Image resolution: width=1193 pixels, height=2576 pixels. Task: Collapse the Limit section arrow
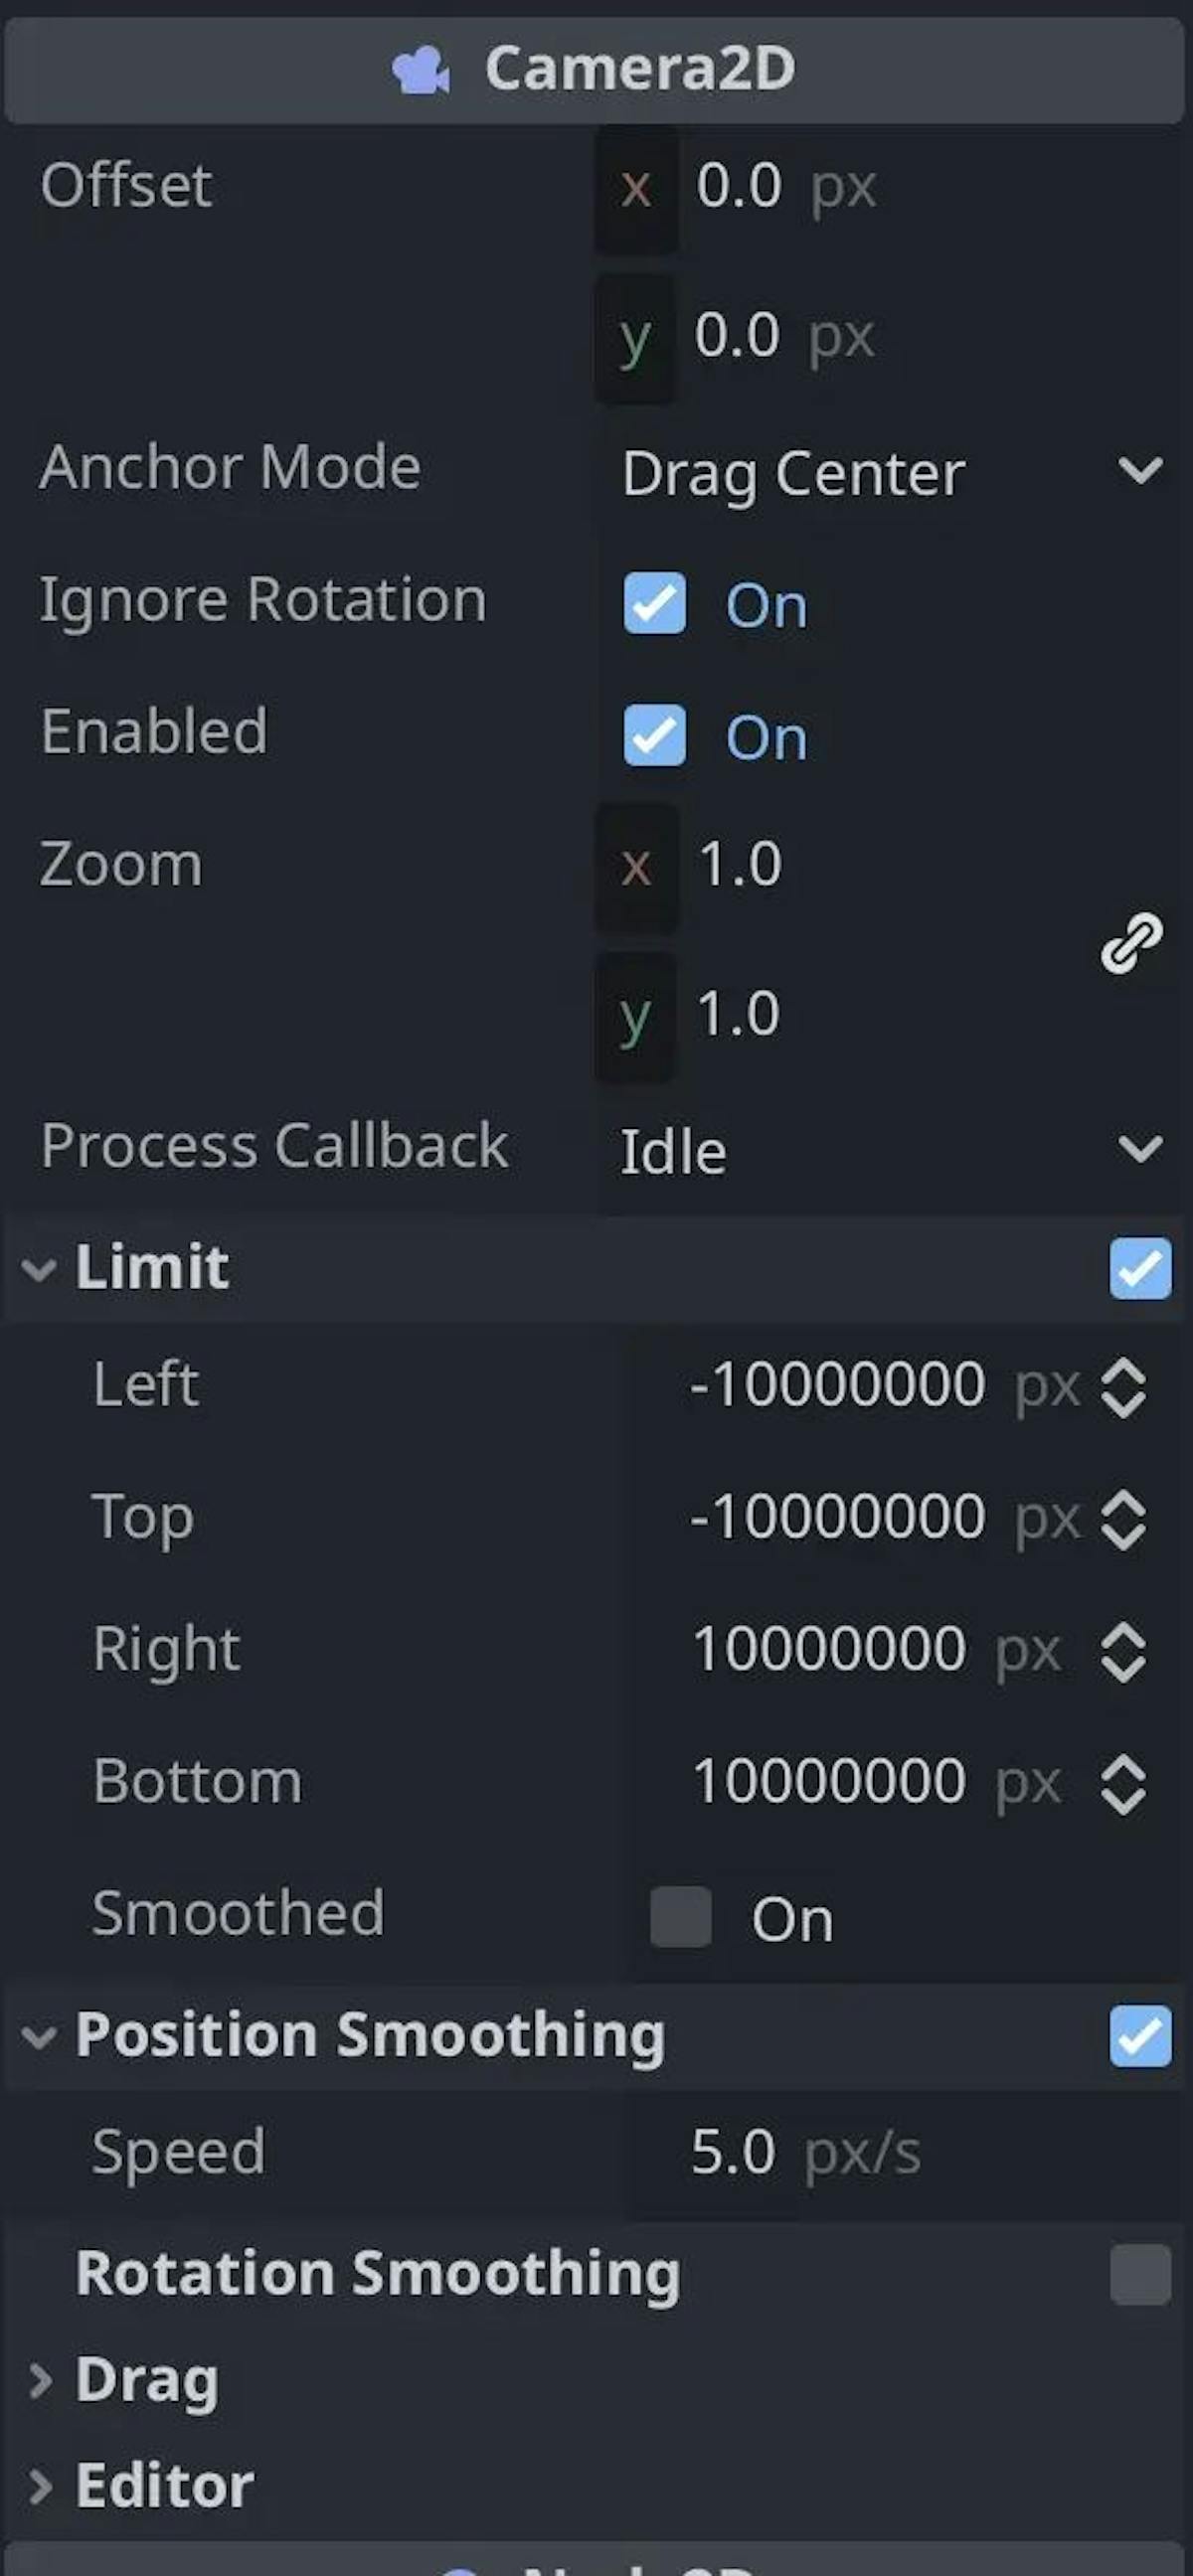(x=39, y=1269)
